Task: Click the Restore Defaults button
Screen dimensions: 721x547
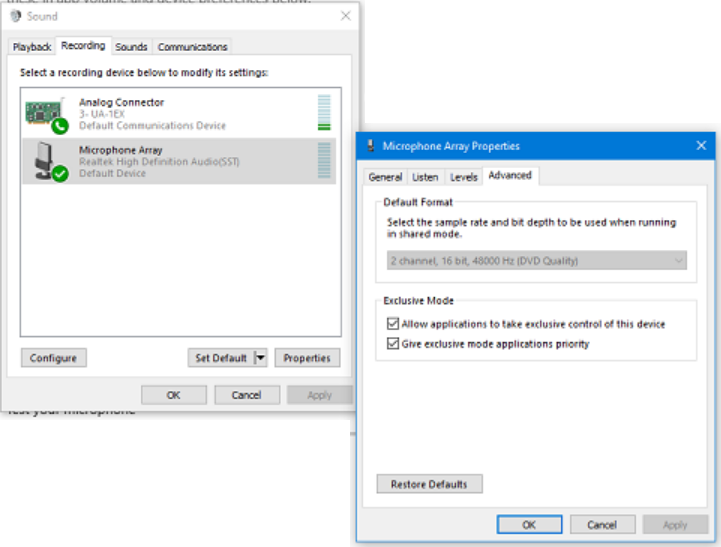Action: (429, 484)
